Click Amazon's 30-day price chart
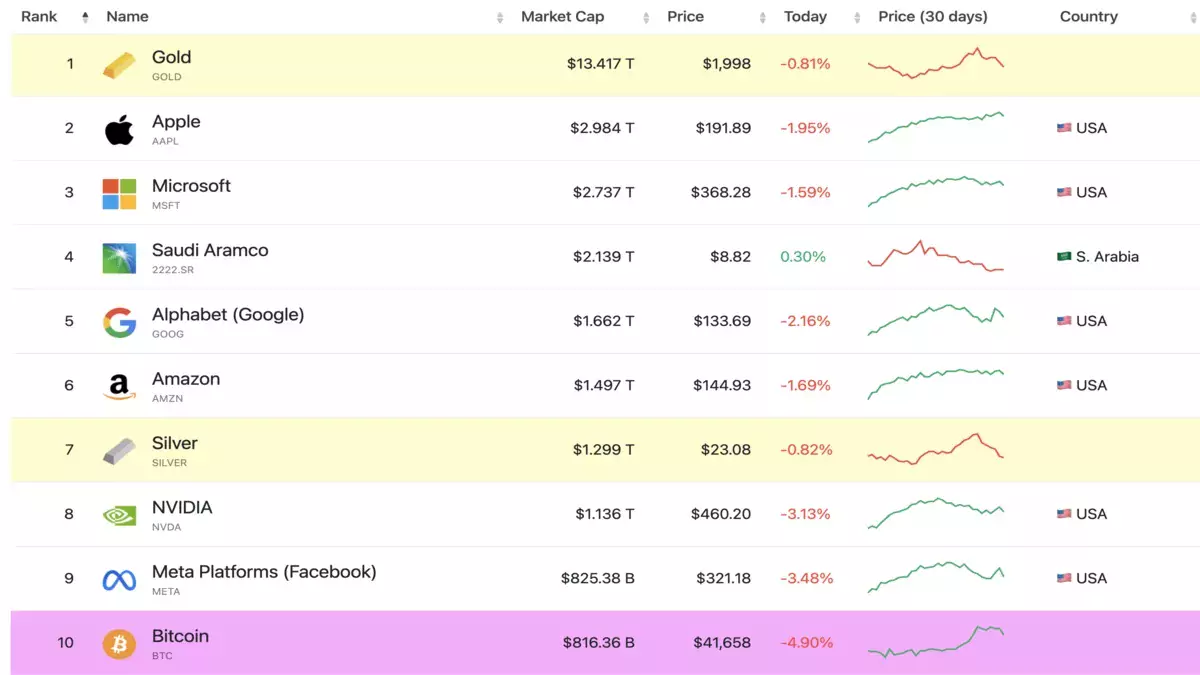 pos(936,384)
